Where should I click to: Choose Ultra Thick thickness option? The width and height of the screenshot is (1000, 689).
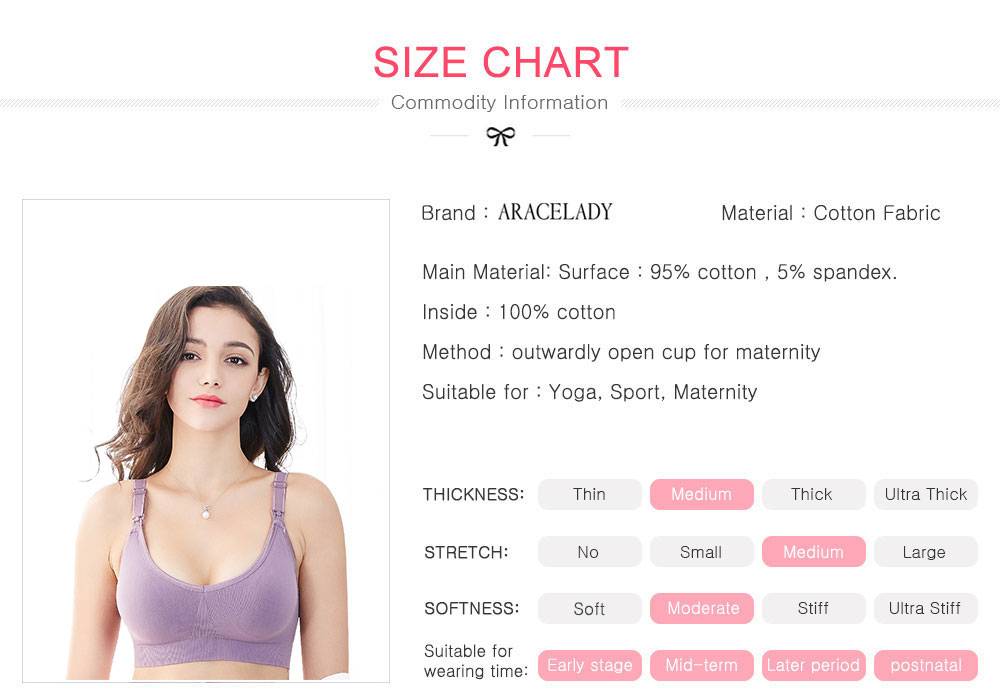925,494
